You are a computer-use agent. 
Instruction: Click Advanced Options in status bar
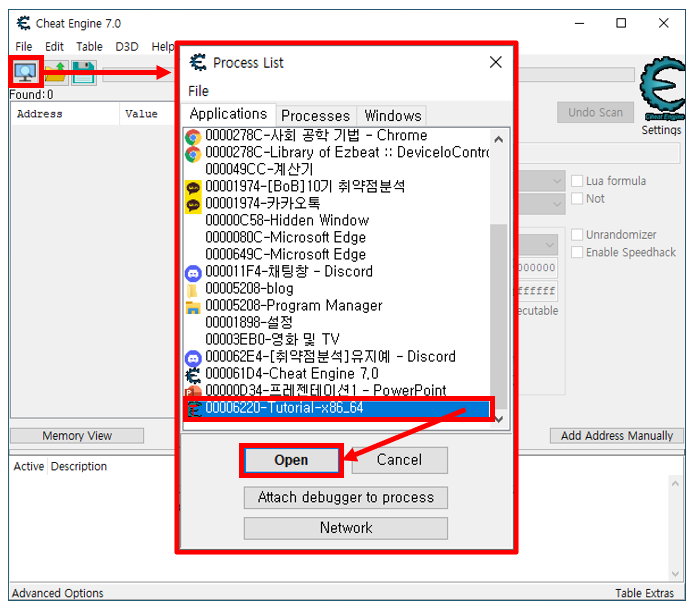[58, 593]
